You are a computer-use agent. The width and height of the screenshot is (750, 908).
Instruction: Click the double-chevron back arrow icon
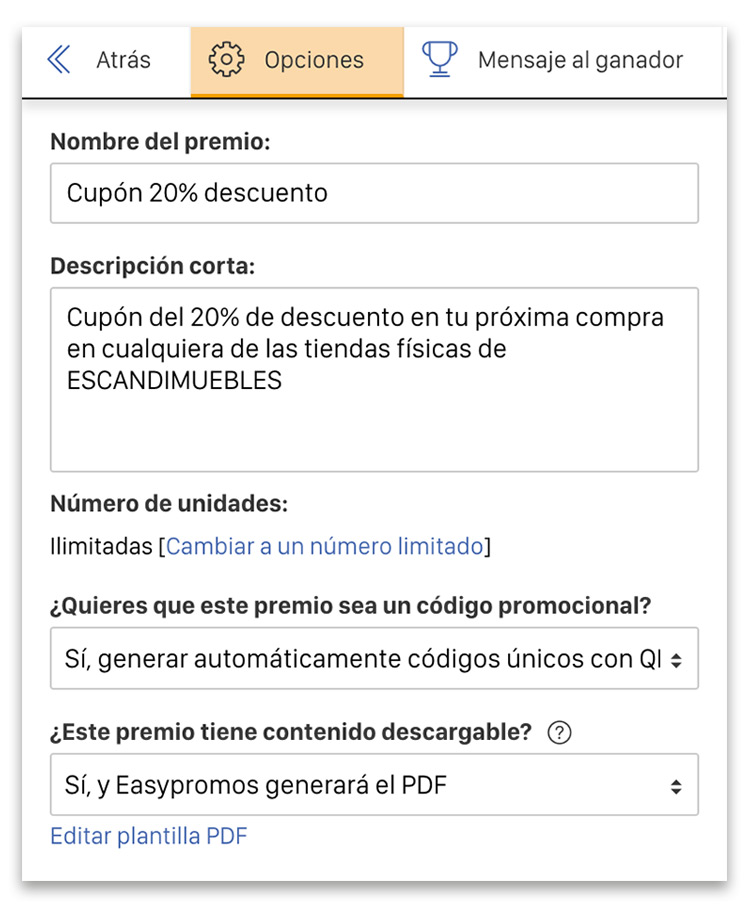click(58, 60)
